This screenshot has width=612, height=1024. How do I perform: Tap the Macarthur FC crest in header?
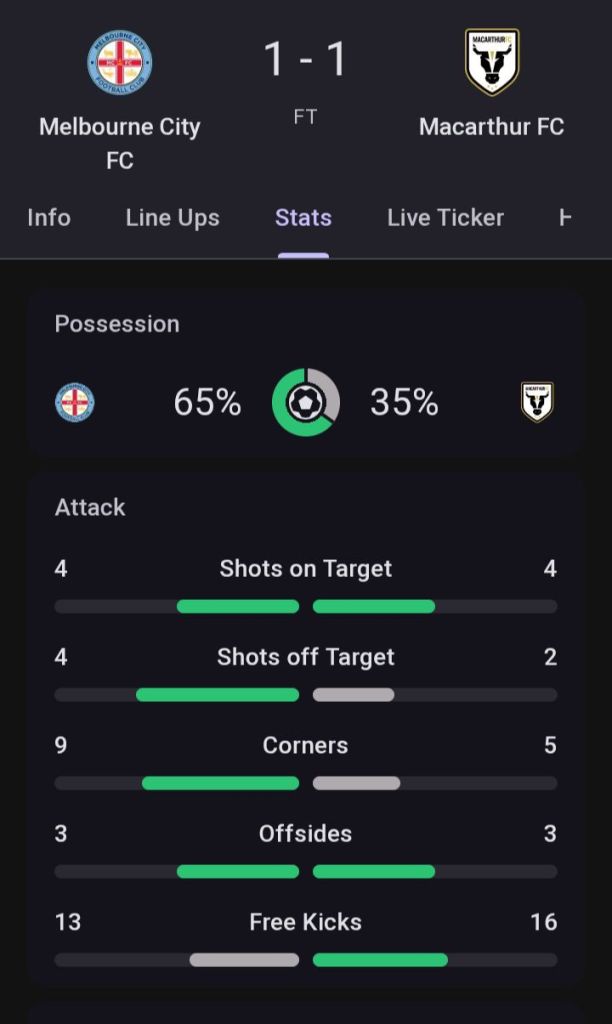click(x=492, y=62)
